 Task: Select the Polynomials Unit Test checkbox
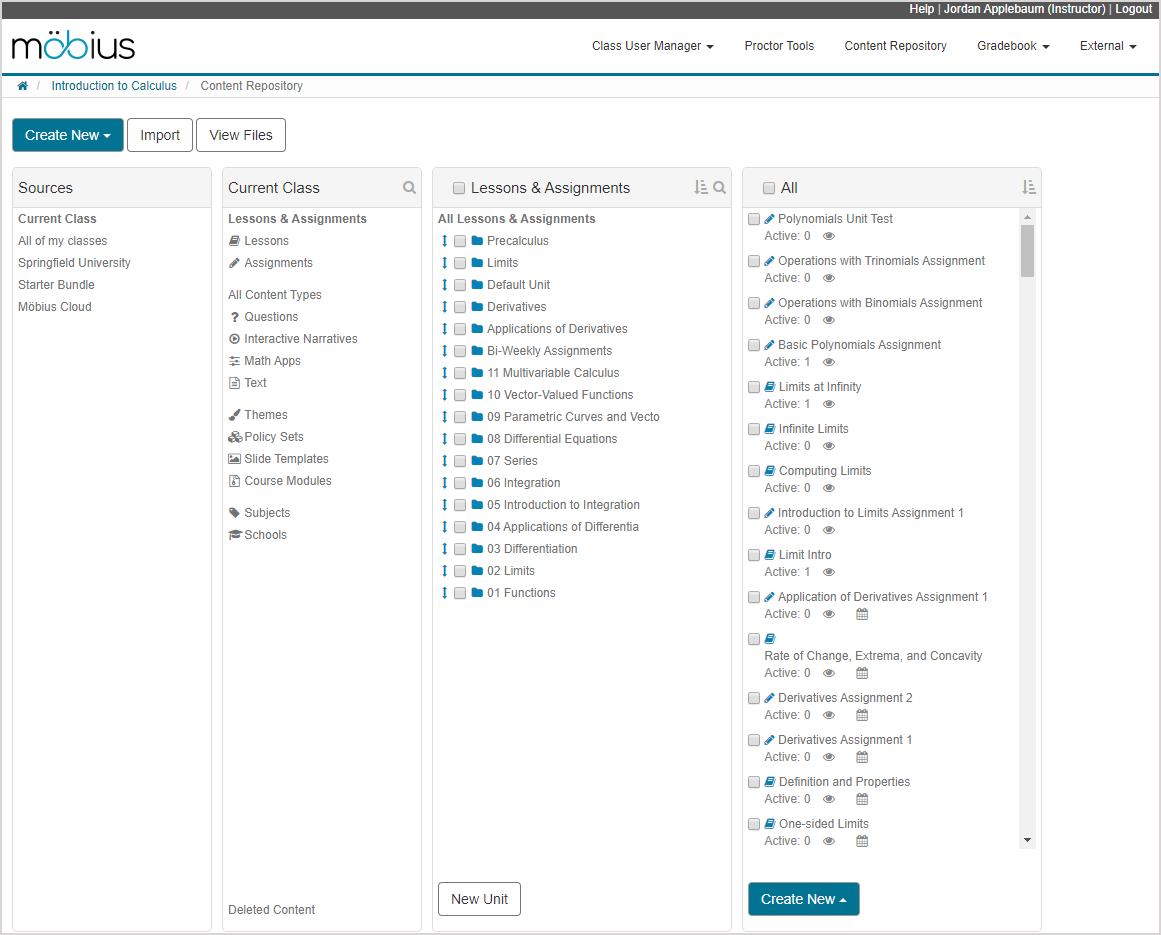pyautogui.click(x=754, y=218)
